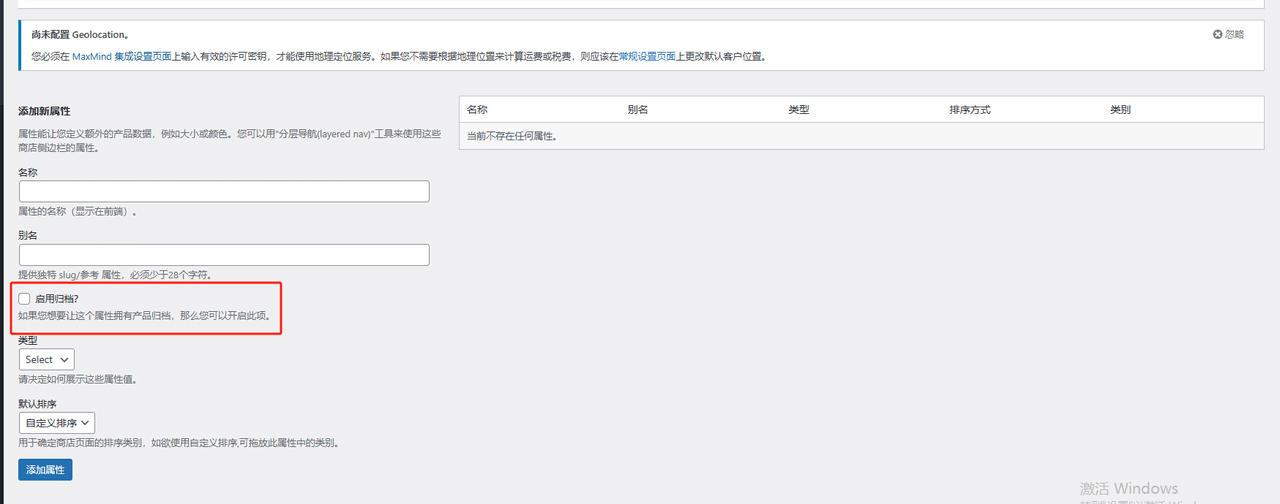This screenshot has width=1280, height=504.
Task: Click the 别名 table column header
Action: (x=638, y=109)
